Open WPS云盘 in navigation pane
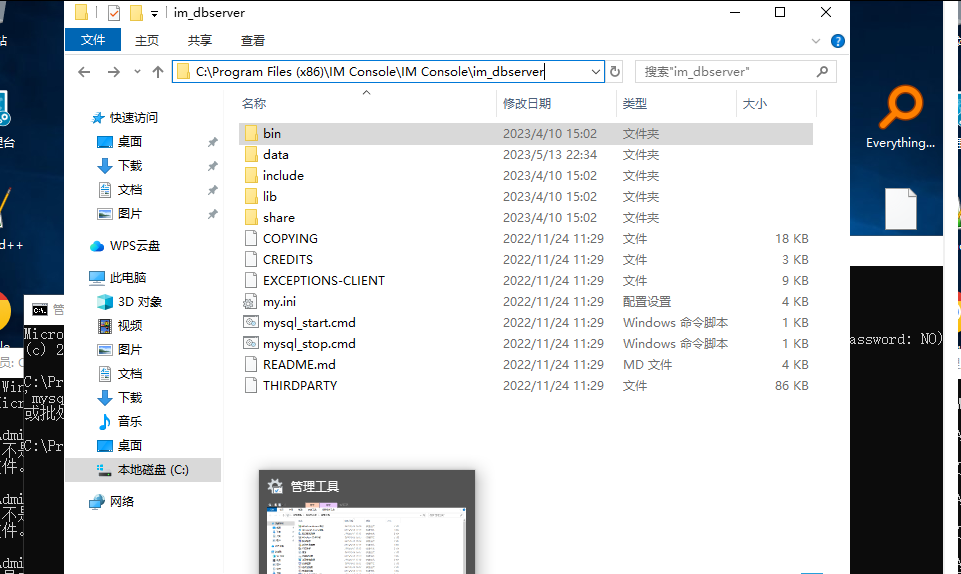 click(134, 246)
